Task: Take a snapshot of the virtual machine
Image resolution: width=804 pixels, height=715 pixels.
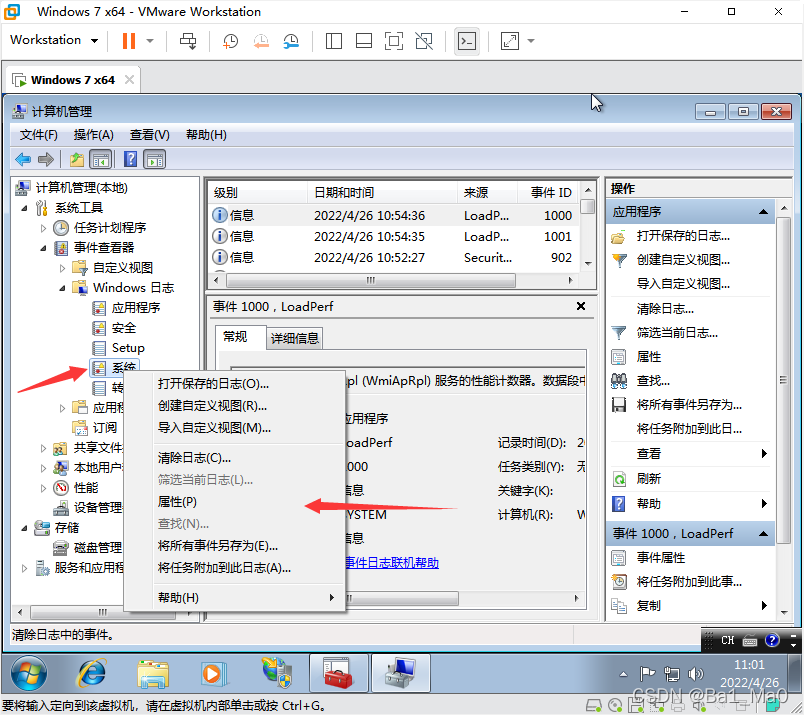Action: tap(230, 41)
